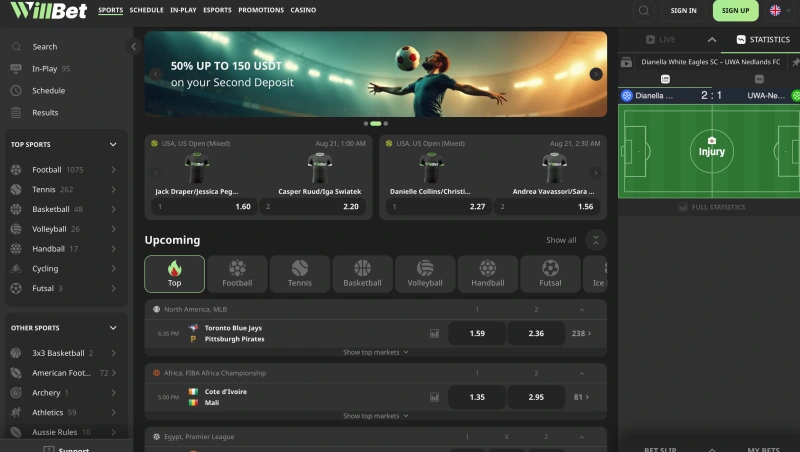Open the Results section in the sidebar

[x=45, y=113]
